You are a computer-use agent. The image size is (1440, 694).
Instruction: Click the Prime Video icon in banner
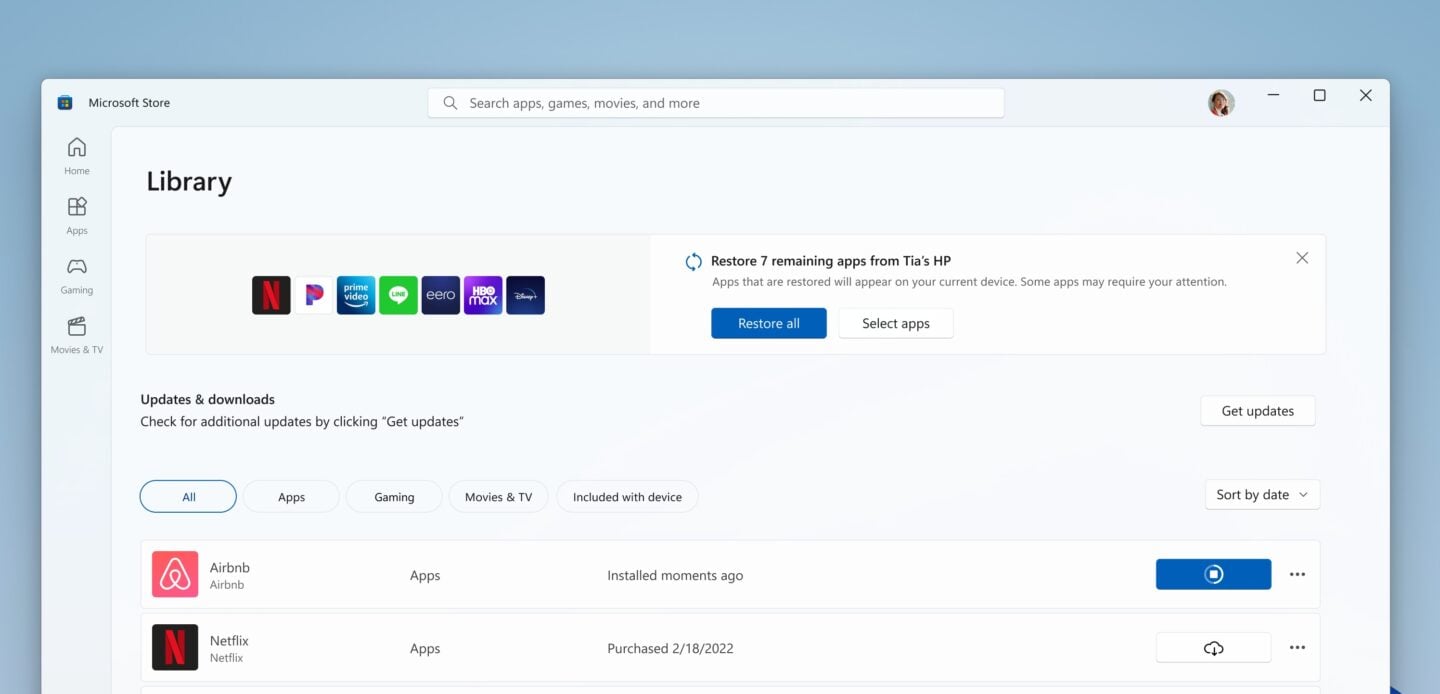click(356, 295)
